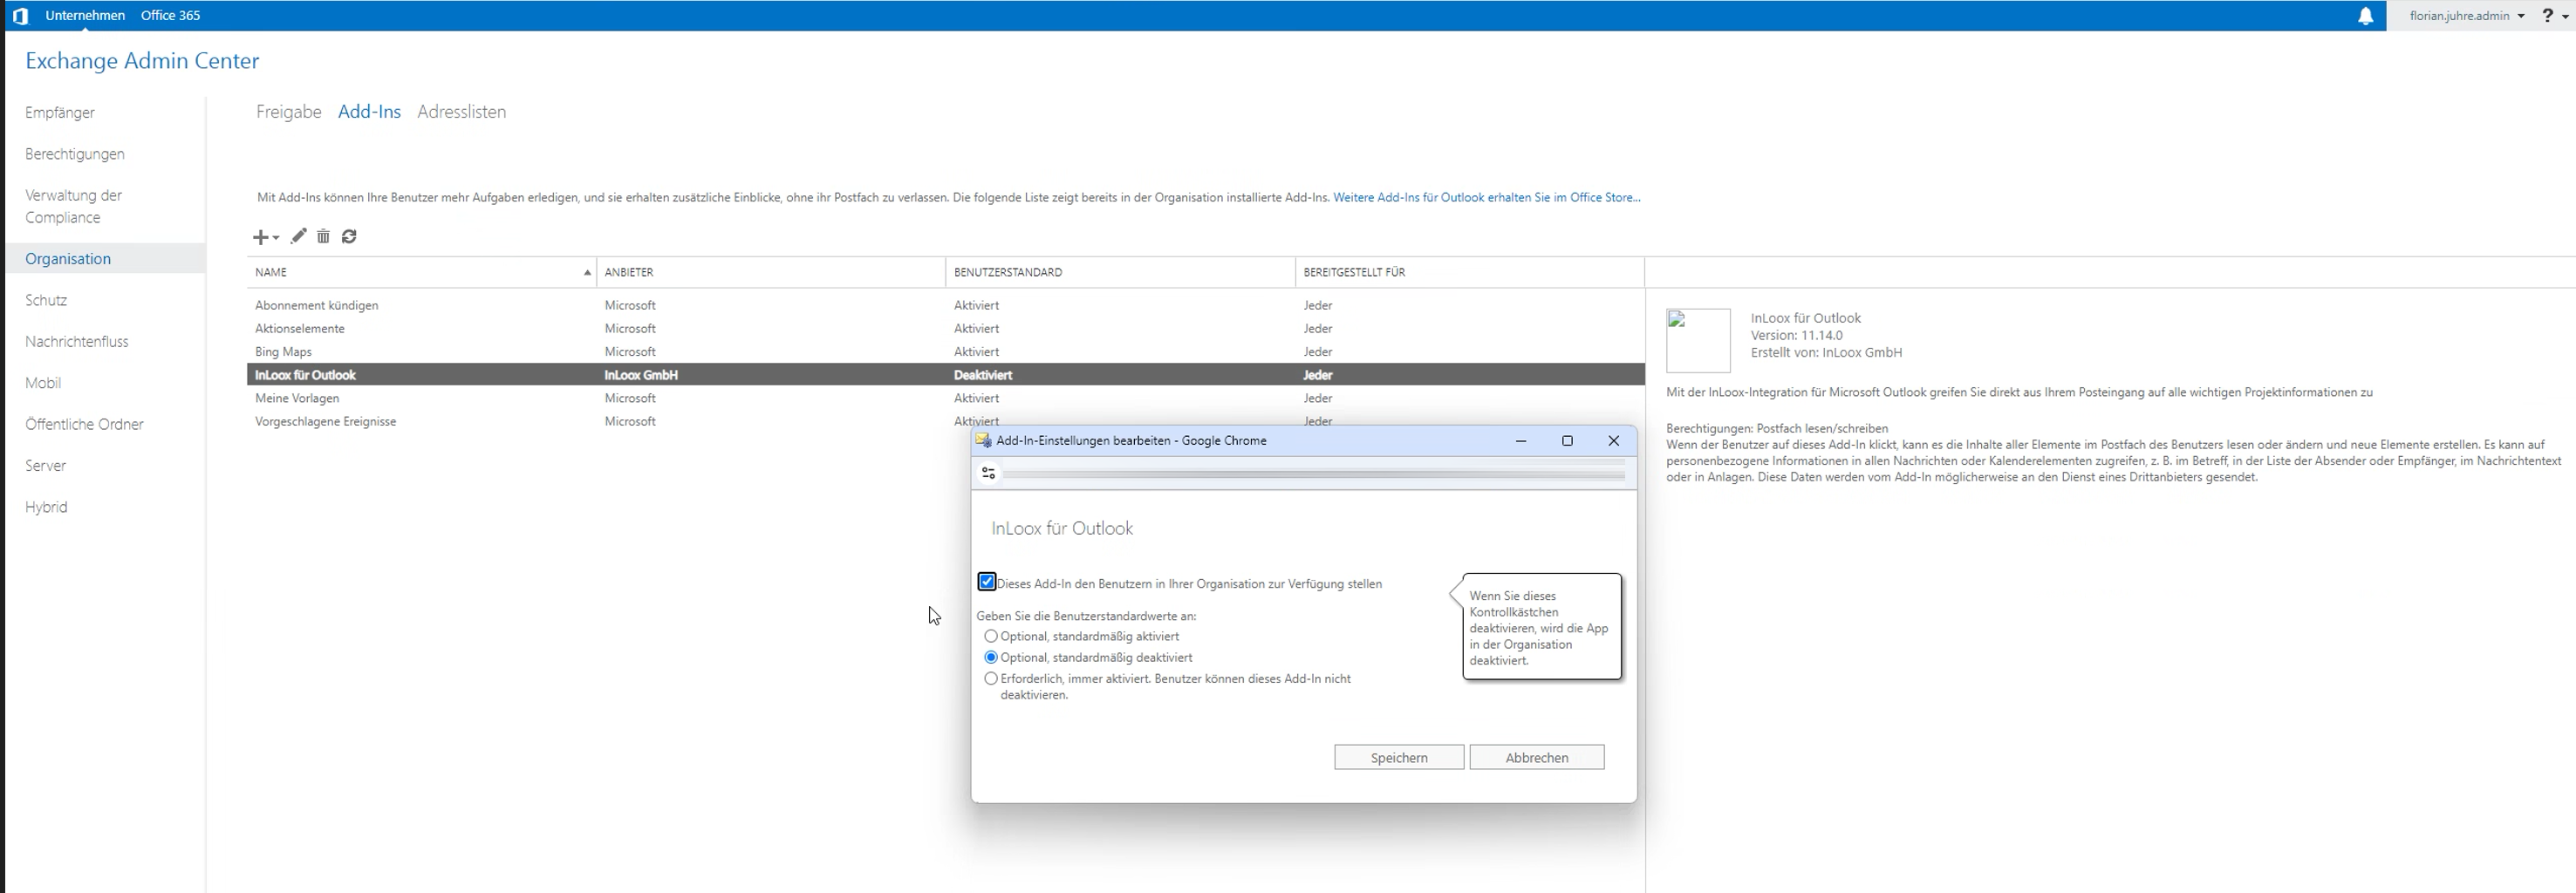The width and height of the screenshot is (2576, 893).
Task: Click the site settings icon in popup address bar
Action: click(988, 473)
